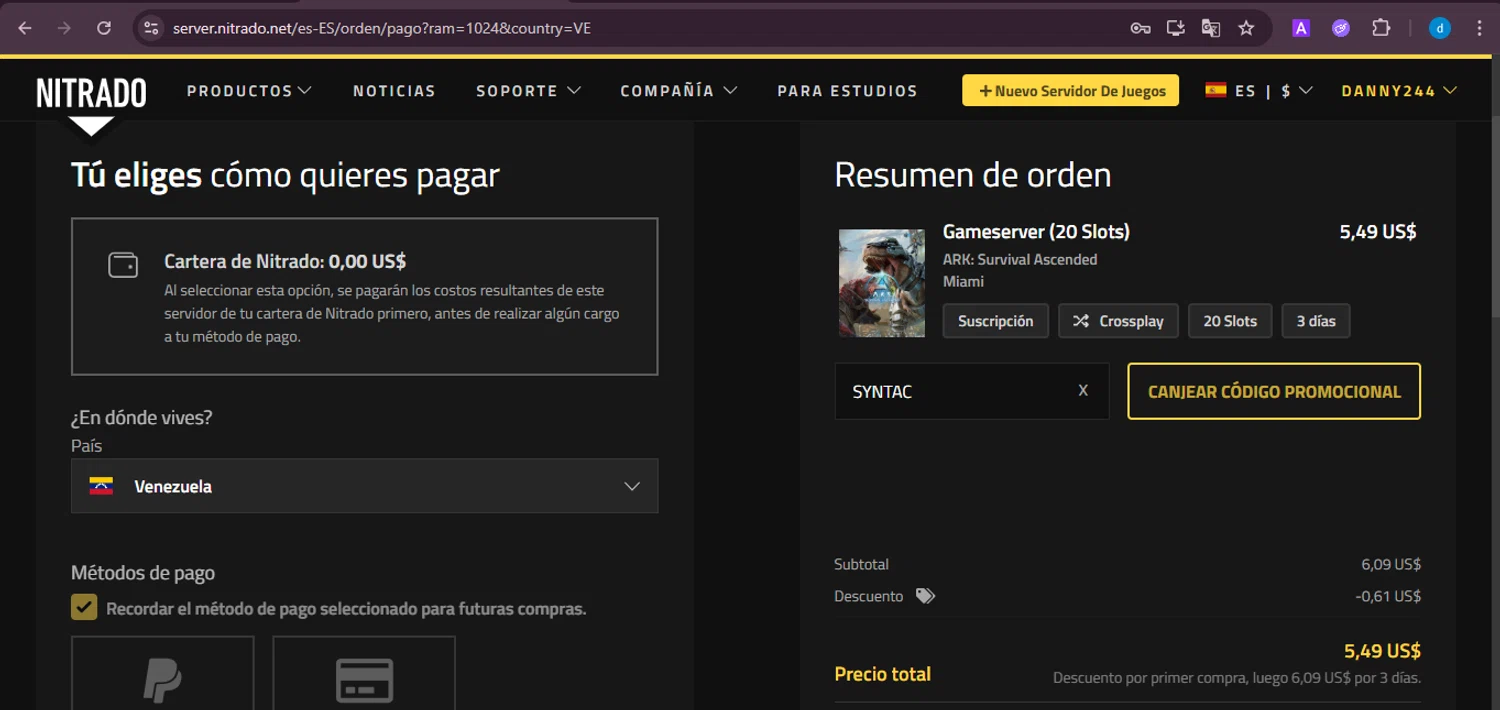Screen dimensions: 1500x710
Task: Click the Suscripción tag
Action: (x=995, y=321)
